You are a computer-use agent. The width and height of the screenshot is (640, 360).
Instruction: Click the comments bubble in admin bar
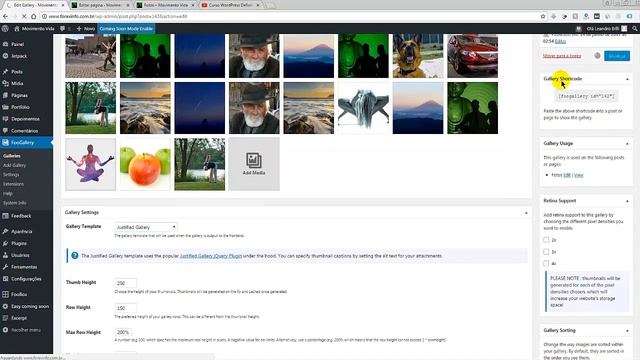tap(62, 29)
